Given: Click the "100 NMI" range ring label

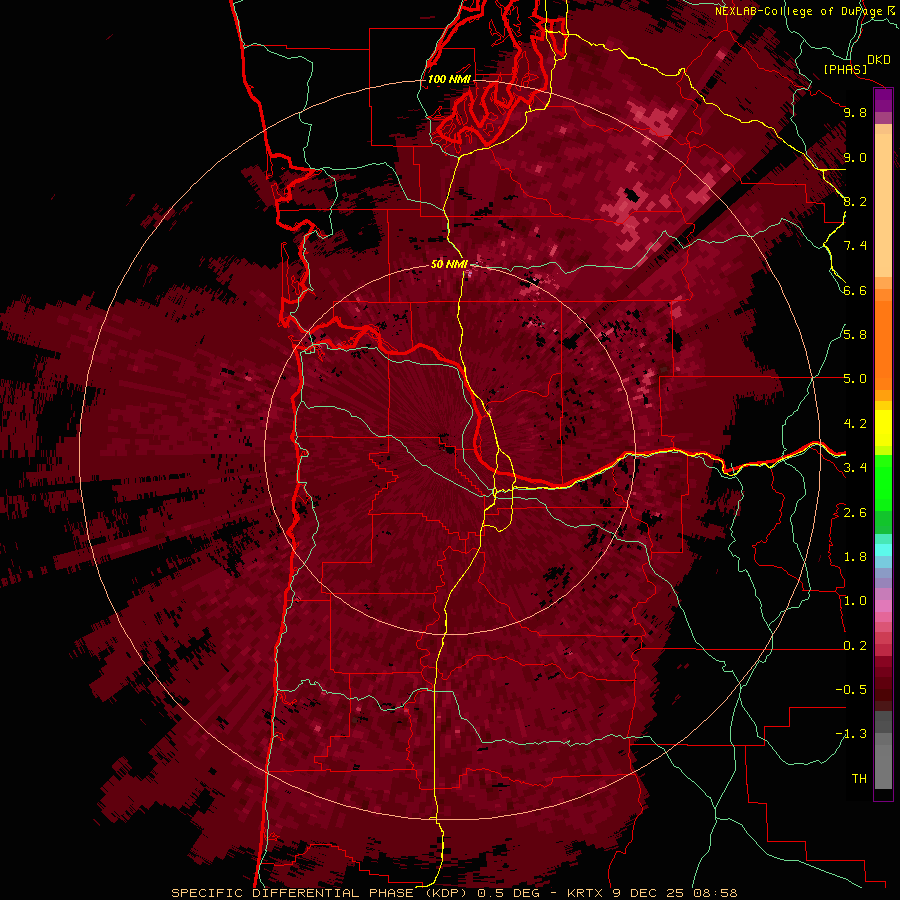Looking at the screenshot, I should [x=449, y=79].
